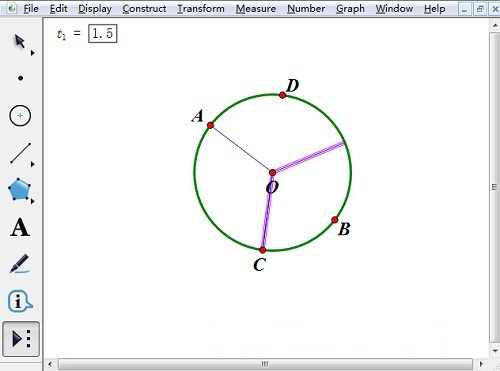Click the horizontal scrollbar thumb
500x371 pixels.
click(265, 364)
